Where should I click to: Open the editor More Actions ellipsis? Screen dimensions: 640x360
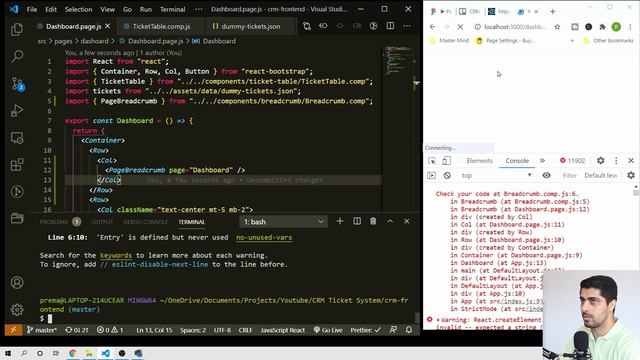(407, 26)
